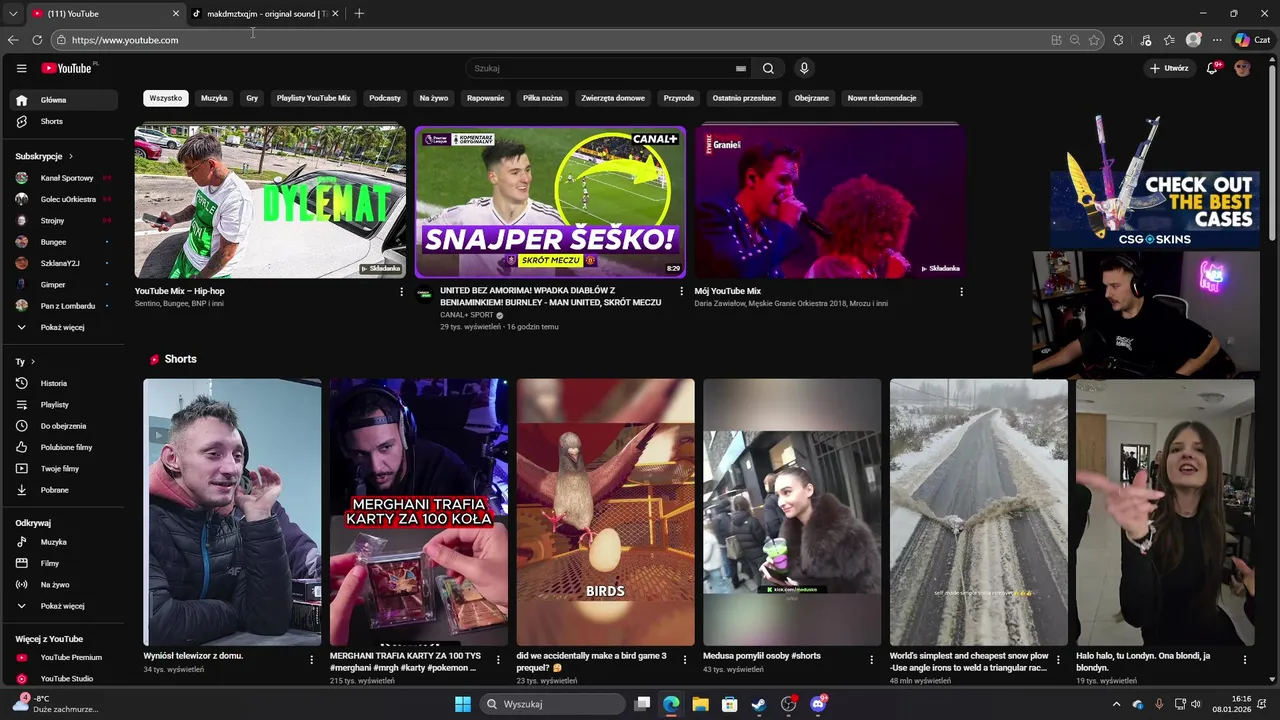Screen dimensions: 1280x720
Task: Open Filmy under Odkrywaj
Action: coord(64,563)
